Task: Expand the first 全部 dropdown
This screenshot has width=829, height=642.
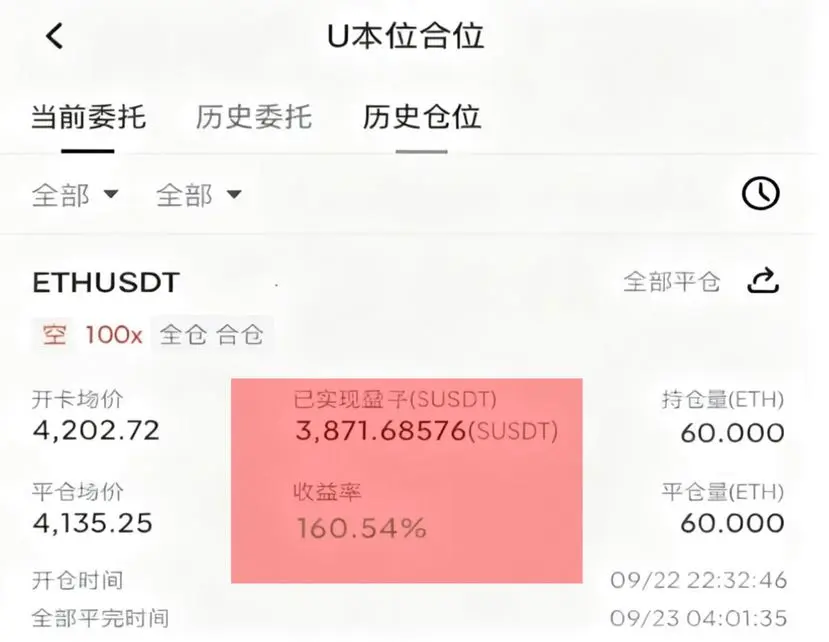Action: point(75,195)
